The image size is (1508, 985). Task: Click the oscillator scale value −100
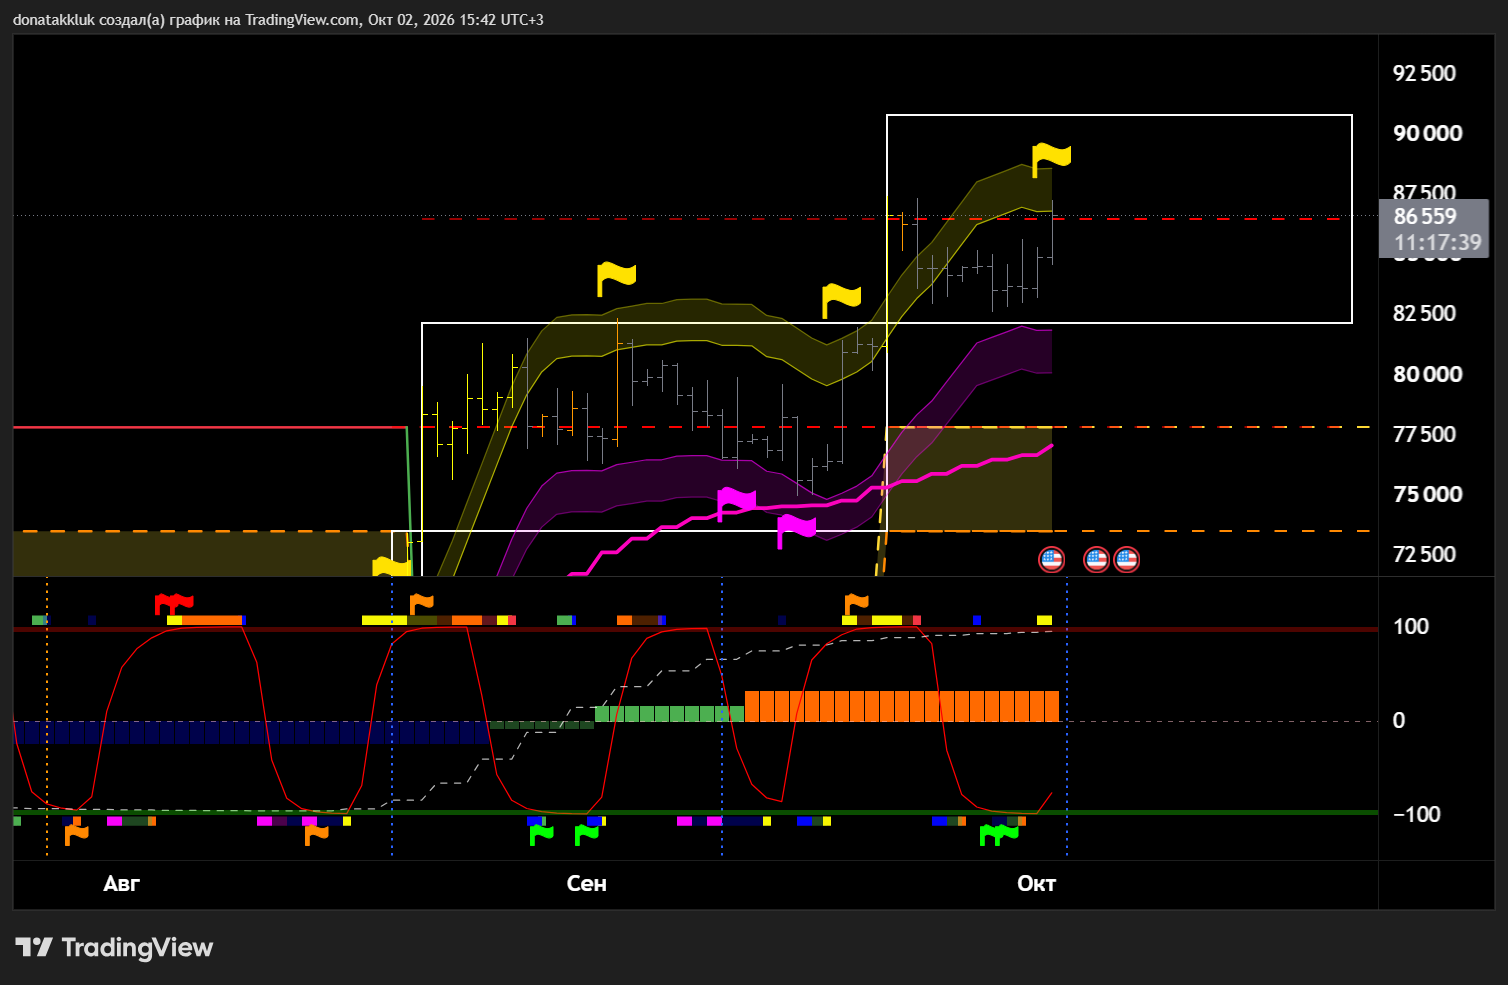pos(1417,814)
